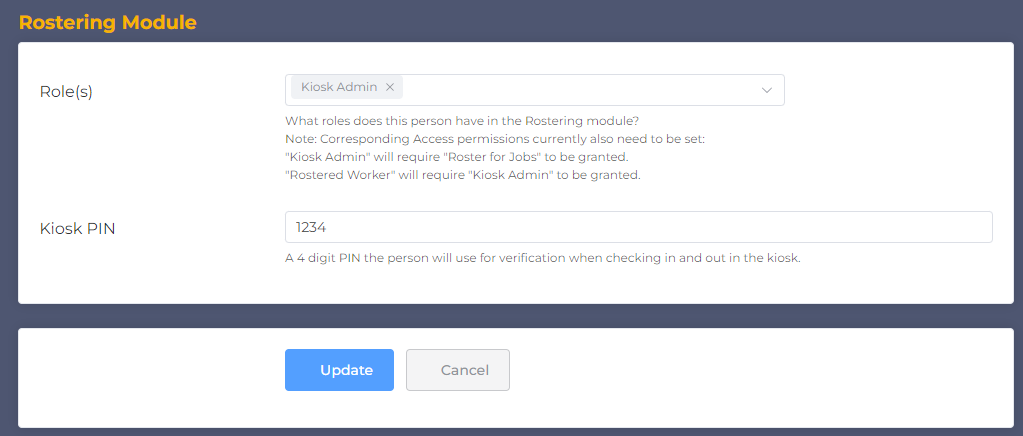Select the Kiosk Admin tag label
1023x436 pixels.
pyautogui.click(x=339, y=88)
